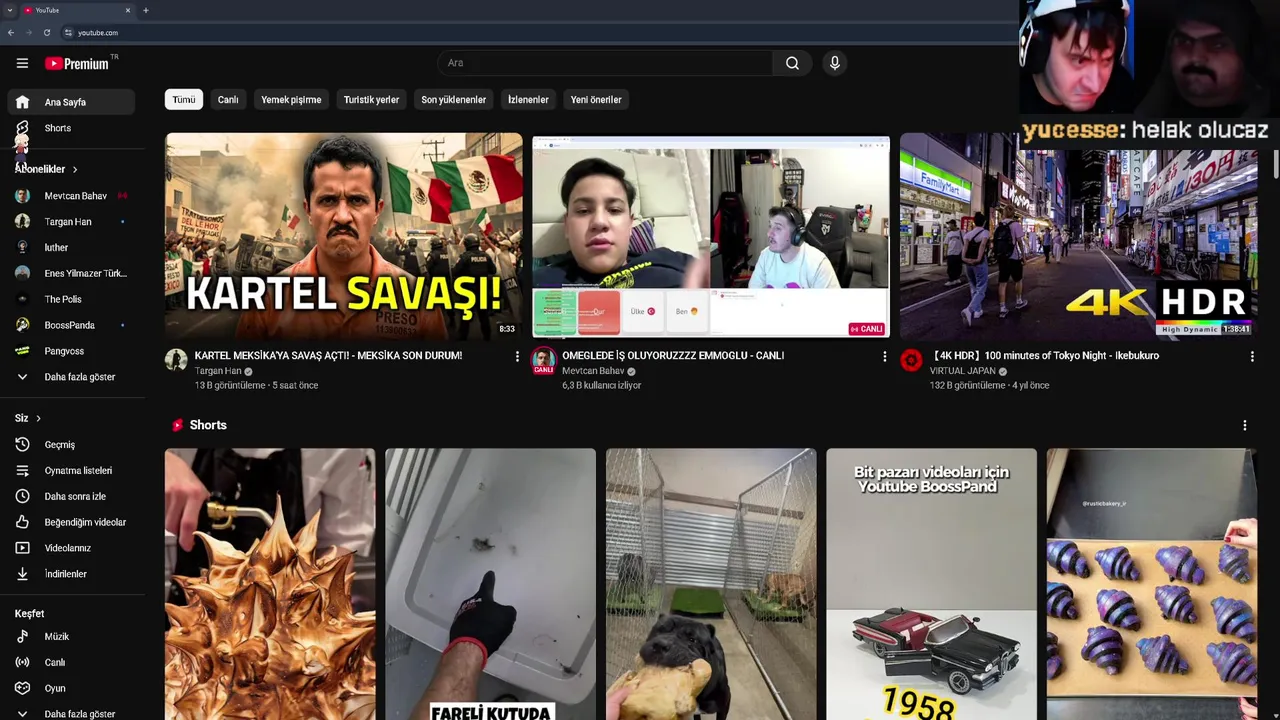Open Oynatma listeleri in the sidebar
This screenshot has width=1280, height=720.
(x=70, y=470)
